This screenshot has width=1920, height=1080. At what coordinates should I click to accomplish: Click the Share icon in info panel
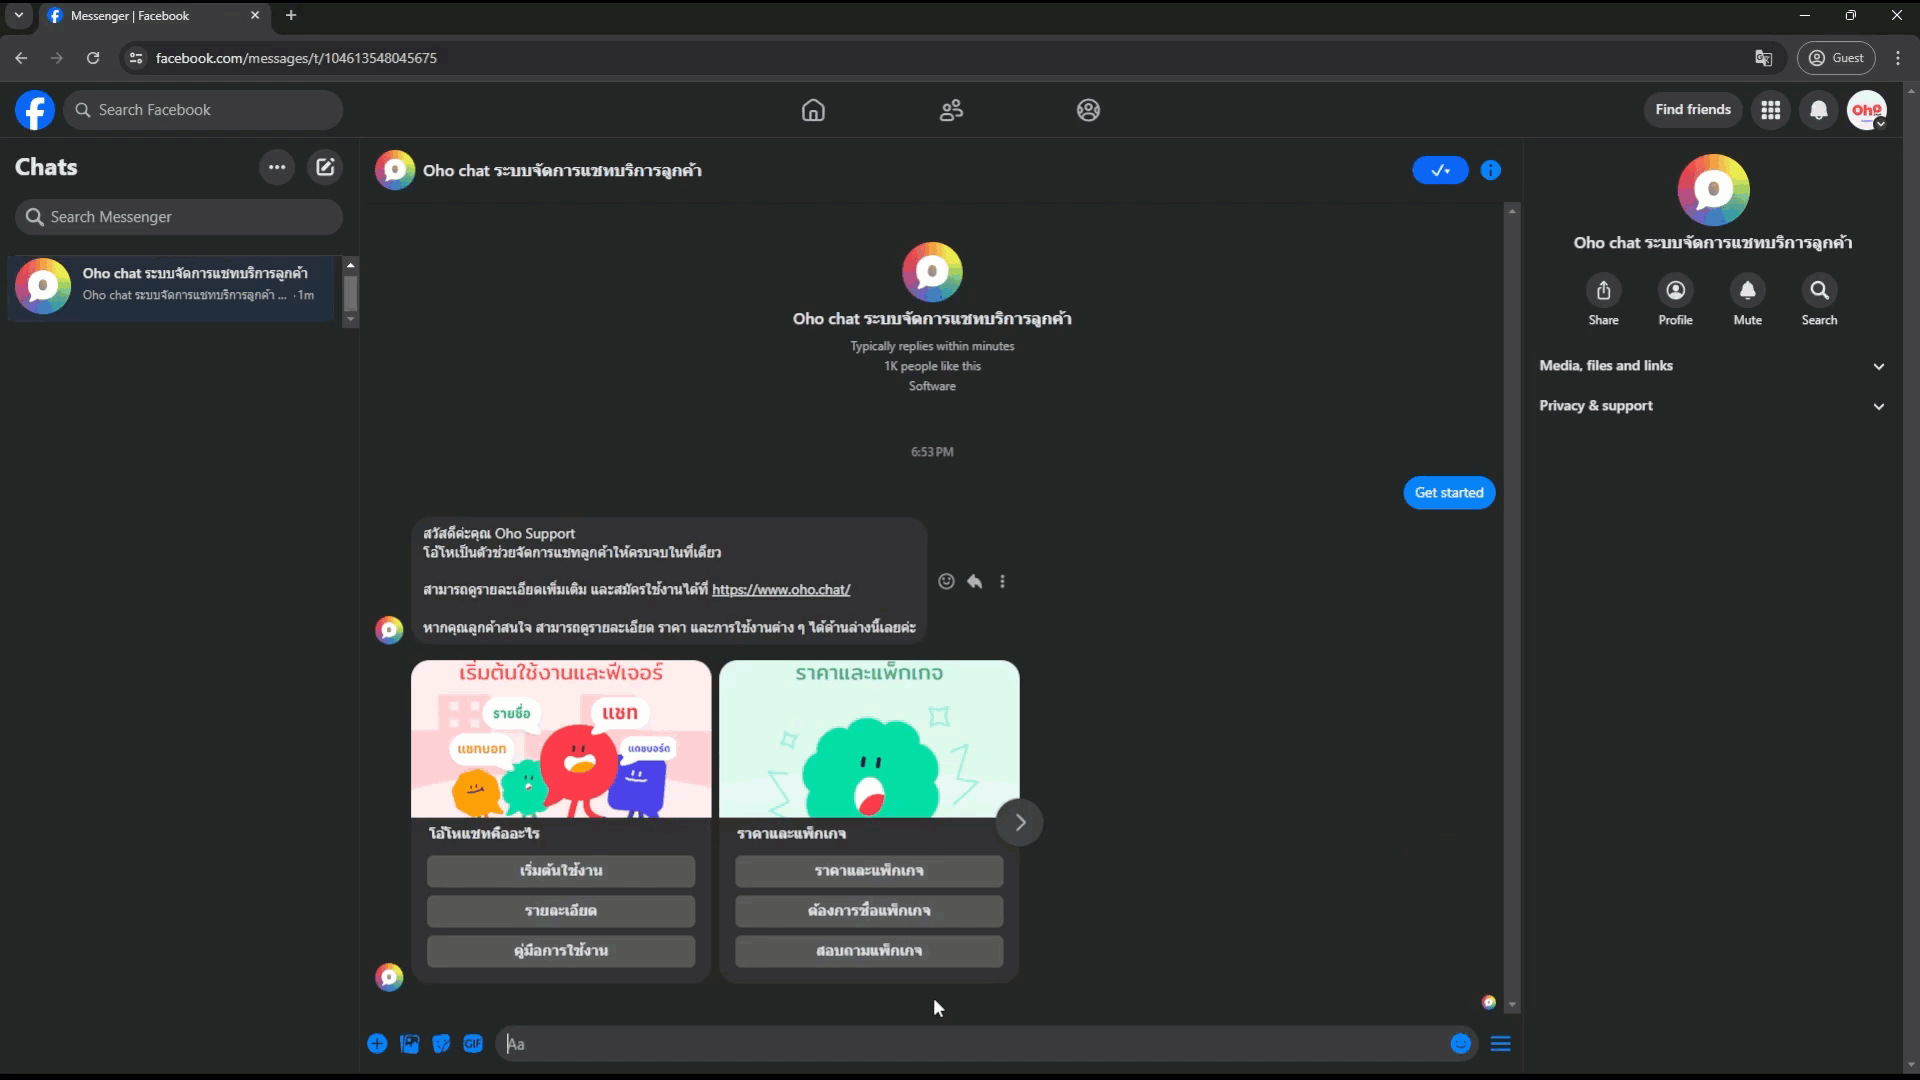1603,290
